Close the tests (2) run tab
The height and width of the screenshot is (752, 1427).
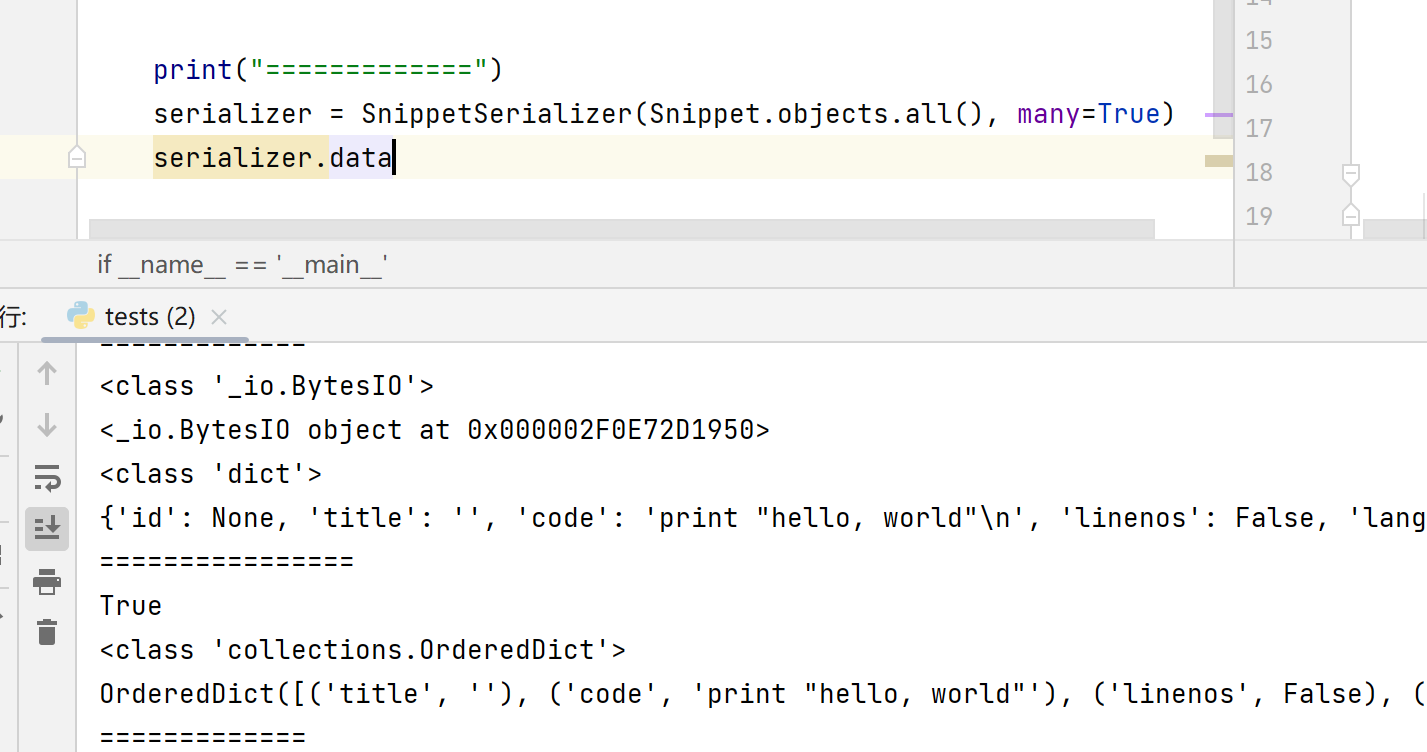click(219, 317)
